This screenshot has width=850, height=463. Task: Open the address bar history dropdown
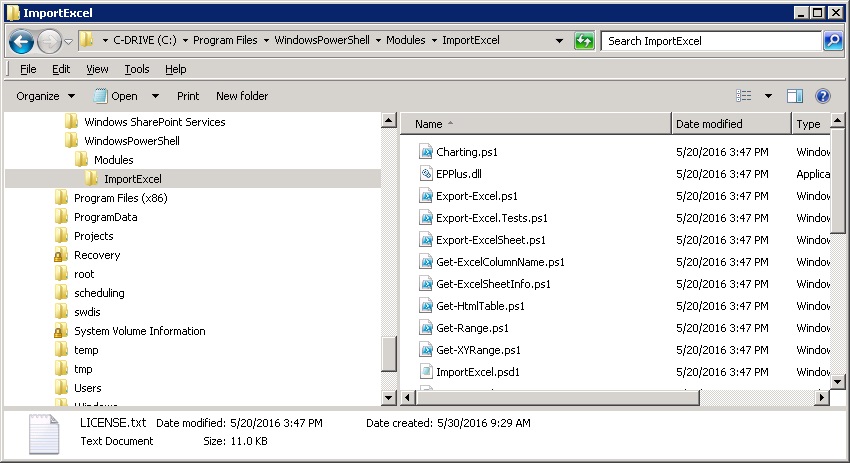559,41
